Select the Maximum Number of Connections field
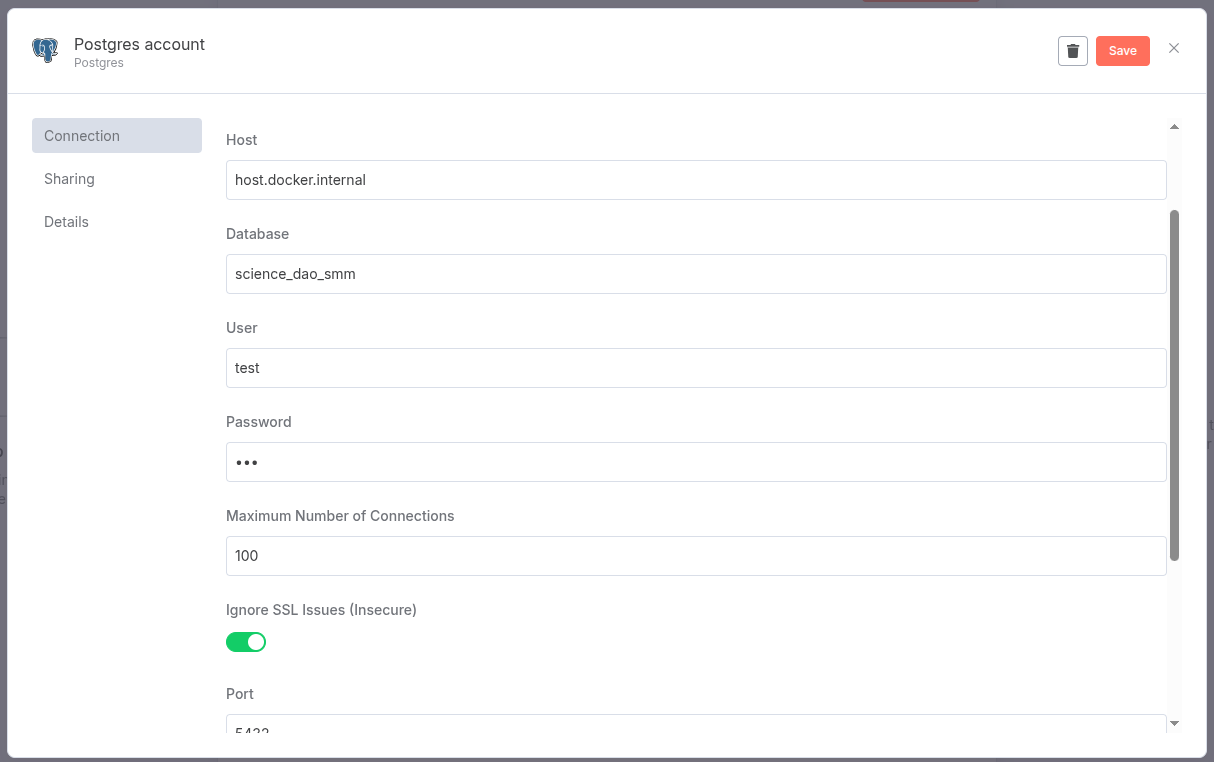Viewport: 1214px width, 762px height. [696, 556]
